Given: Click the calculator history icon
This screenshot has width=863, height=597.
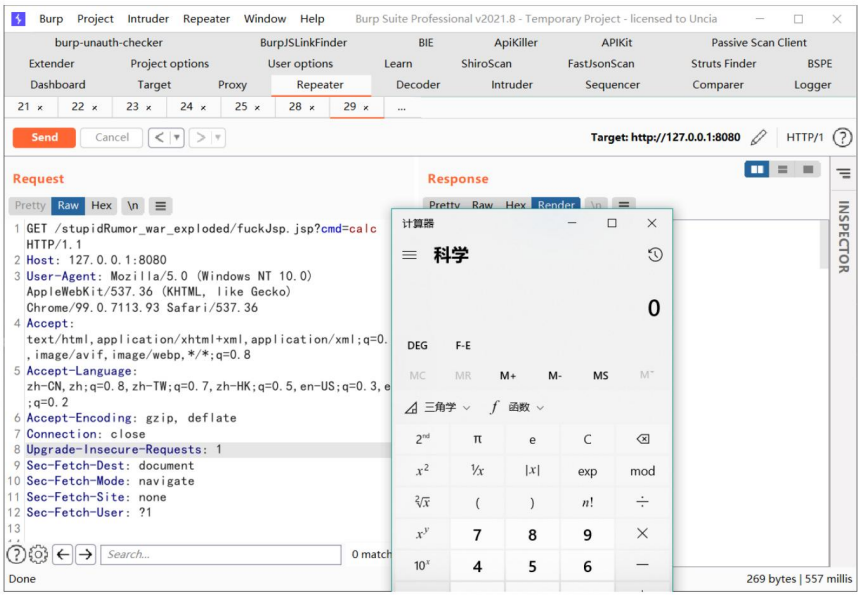Looking at the screenshot, I should click(654, 255).
